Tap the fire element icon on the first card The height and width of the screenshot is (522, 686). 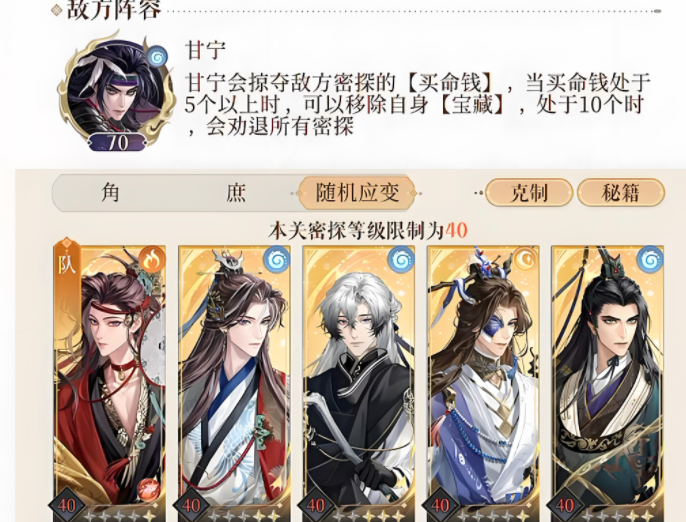coord(152,259)
